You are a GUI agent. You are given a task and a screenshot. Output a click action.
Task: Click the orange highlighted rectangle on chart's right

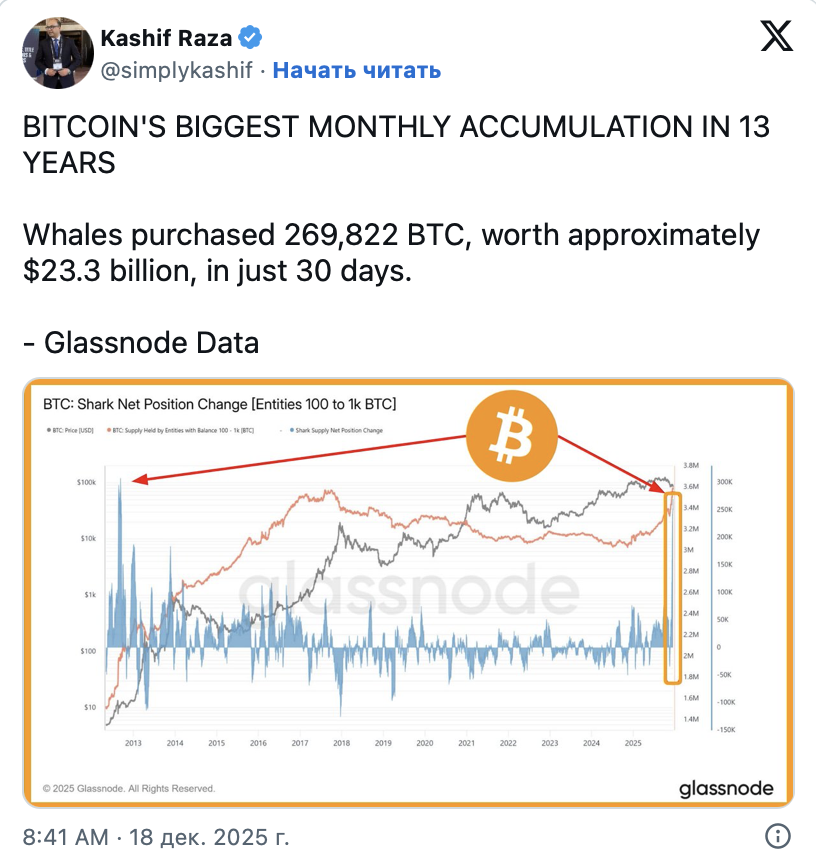pyautogui.click(x=673, y=589)
